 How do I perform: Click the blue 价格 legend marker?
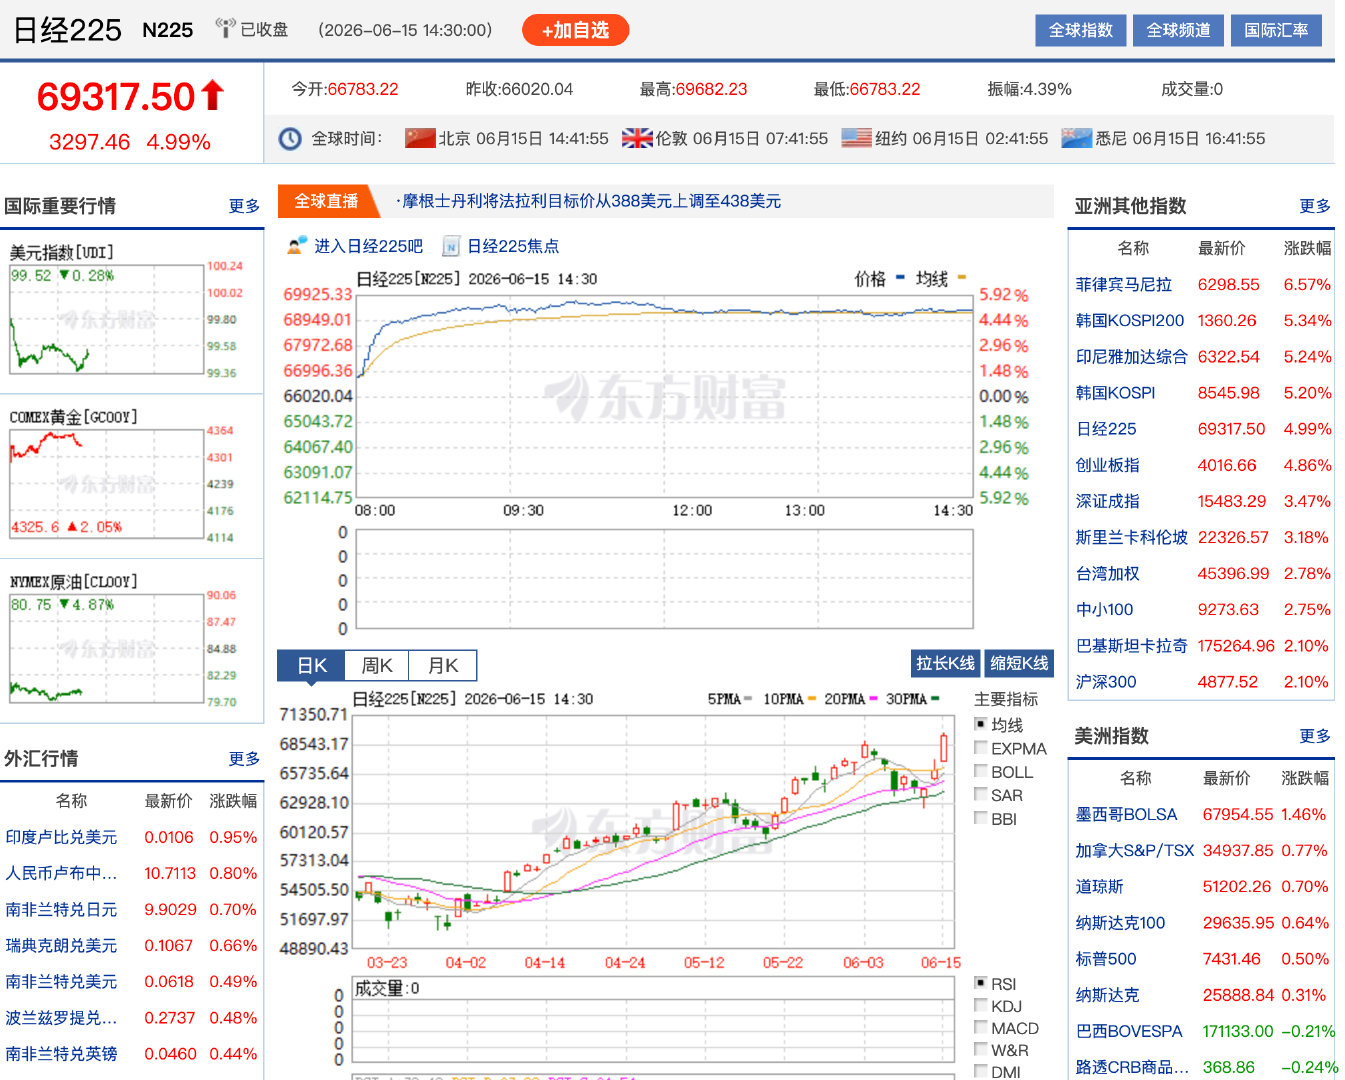pyautogui.click(x=900, y=277)
